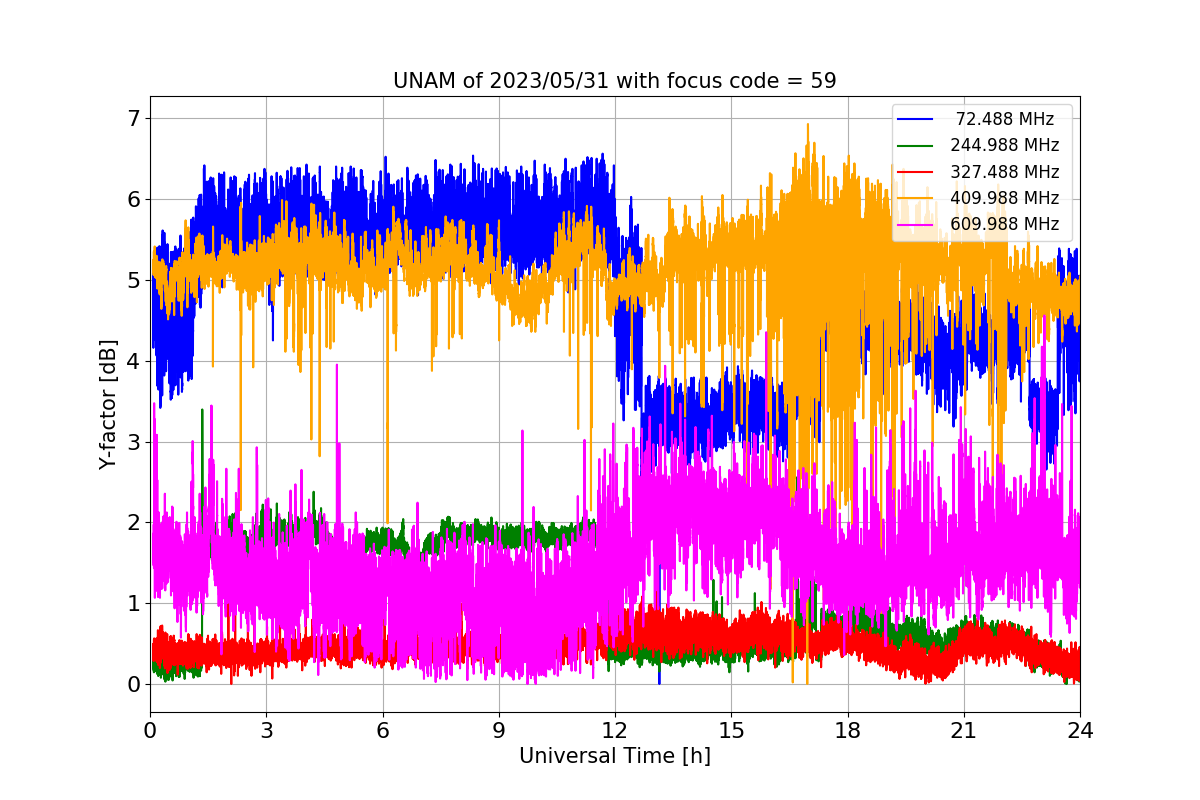Click the y-axis tick label '4'
This screenshot has height=800, width=1200.
(x=134, y=362)
